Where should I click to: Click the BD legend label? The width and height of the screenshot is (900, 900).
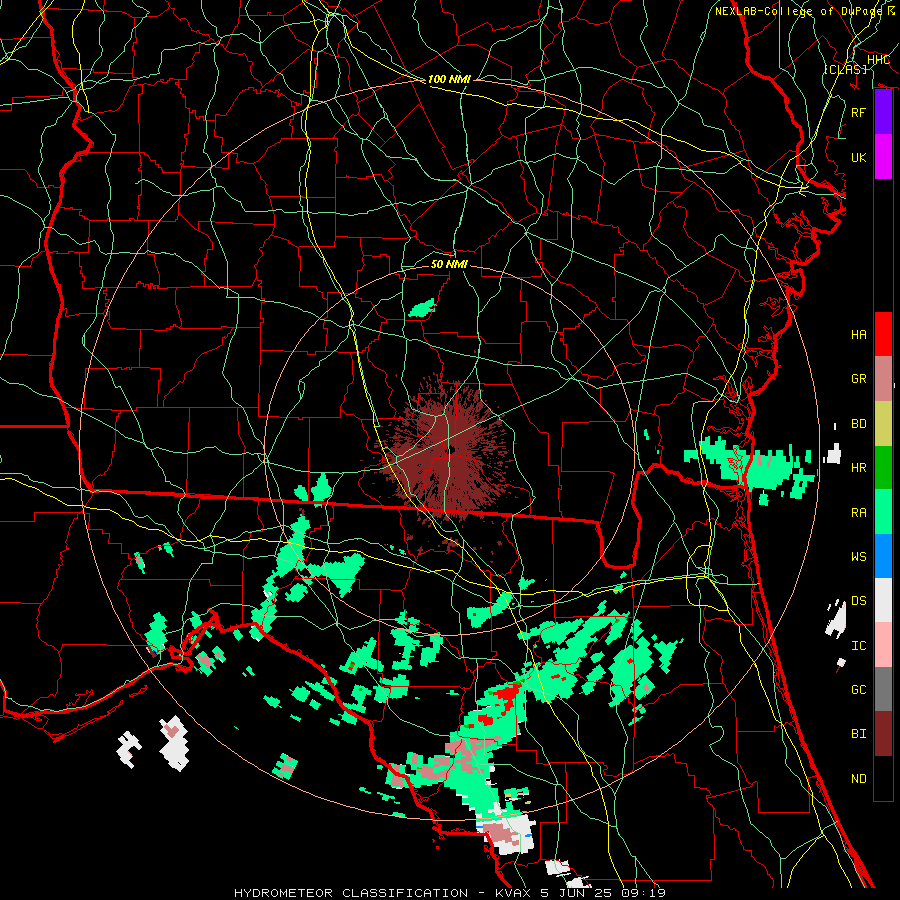coord(859,424)
